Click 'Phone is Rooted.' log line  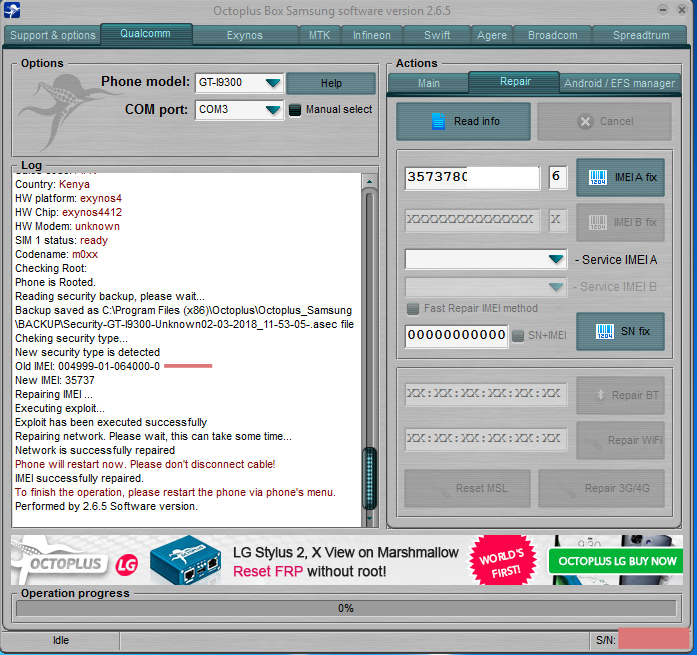tap(55, 282)
